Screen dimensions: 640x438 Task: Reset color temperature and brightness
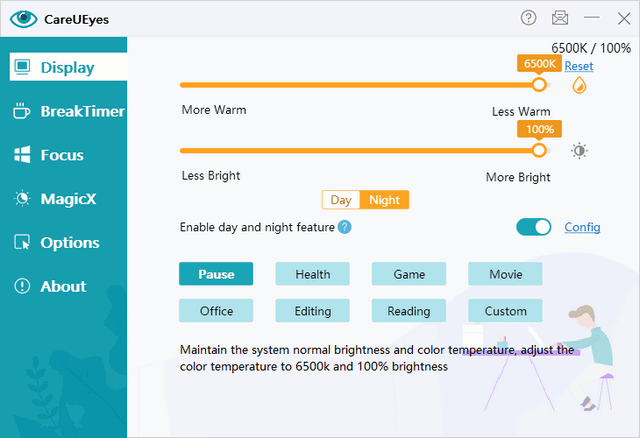click(x=579, y=66)
